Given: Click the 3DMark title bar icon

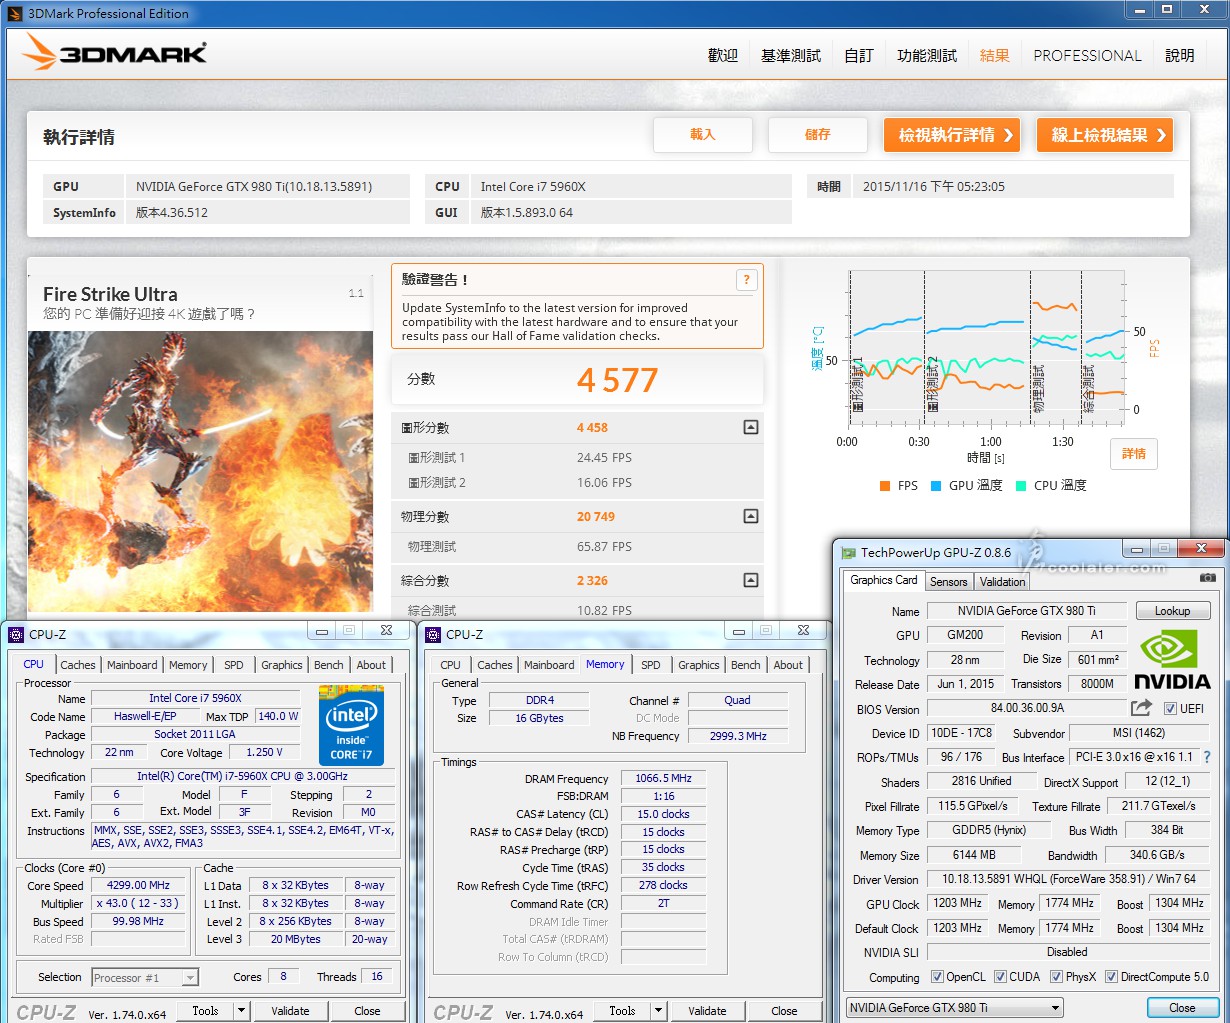Looking at the screenshot, I should pyautogui.click(x=15, y=13).
